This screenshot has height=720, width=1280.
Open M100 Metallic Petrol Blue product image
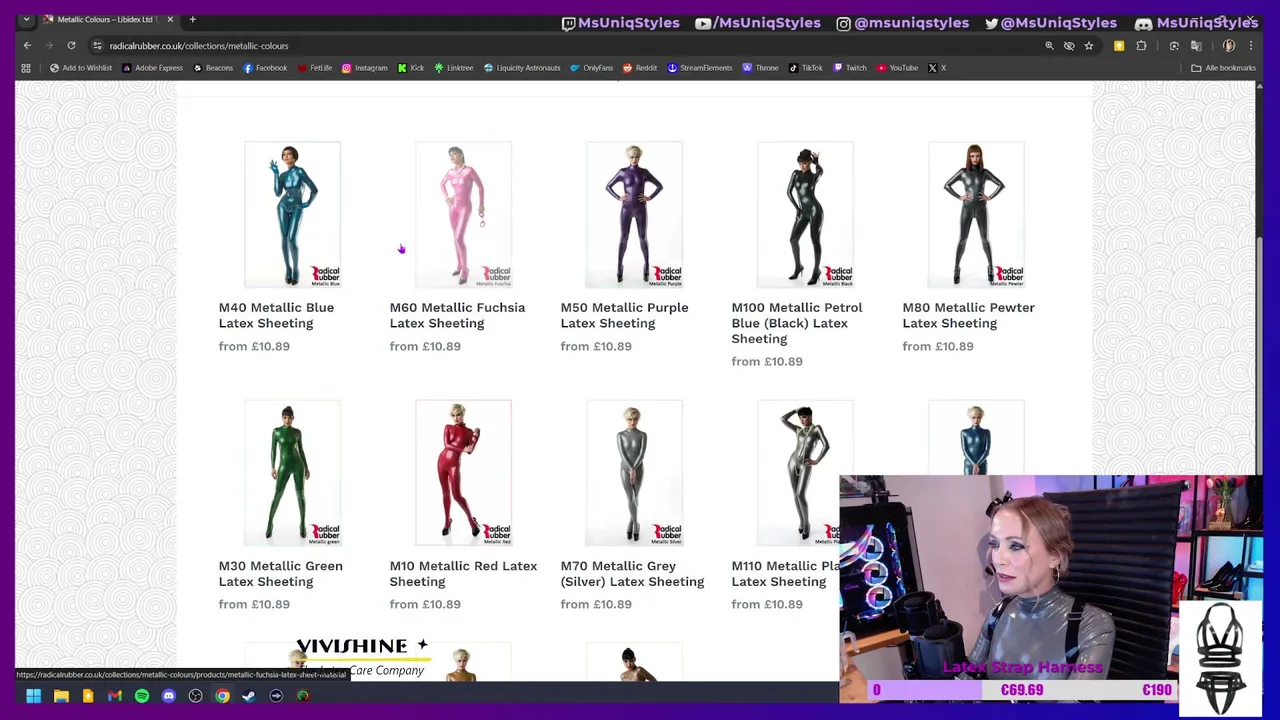click(x=805, y=215)
